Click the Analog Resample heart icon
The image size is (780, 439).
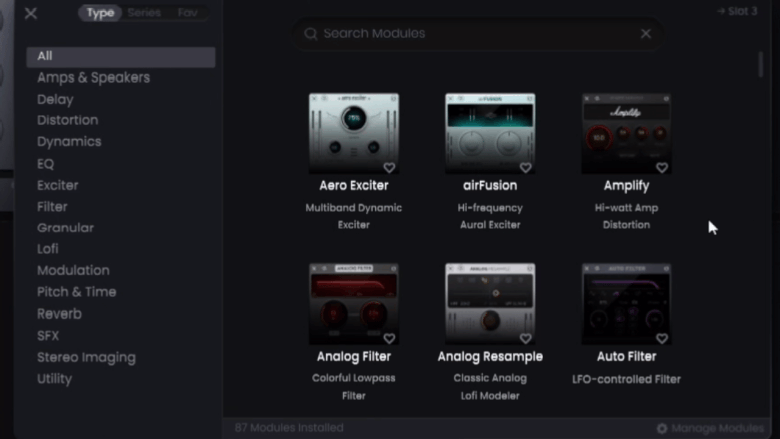tap(525, 339)
